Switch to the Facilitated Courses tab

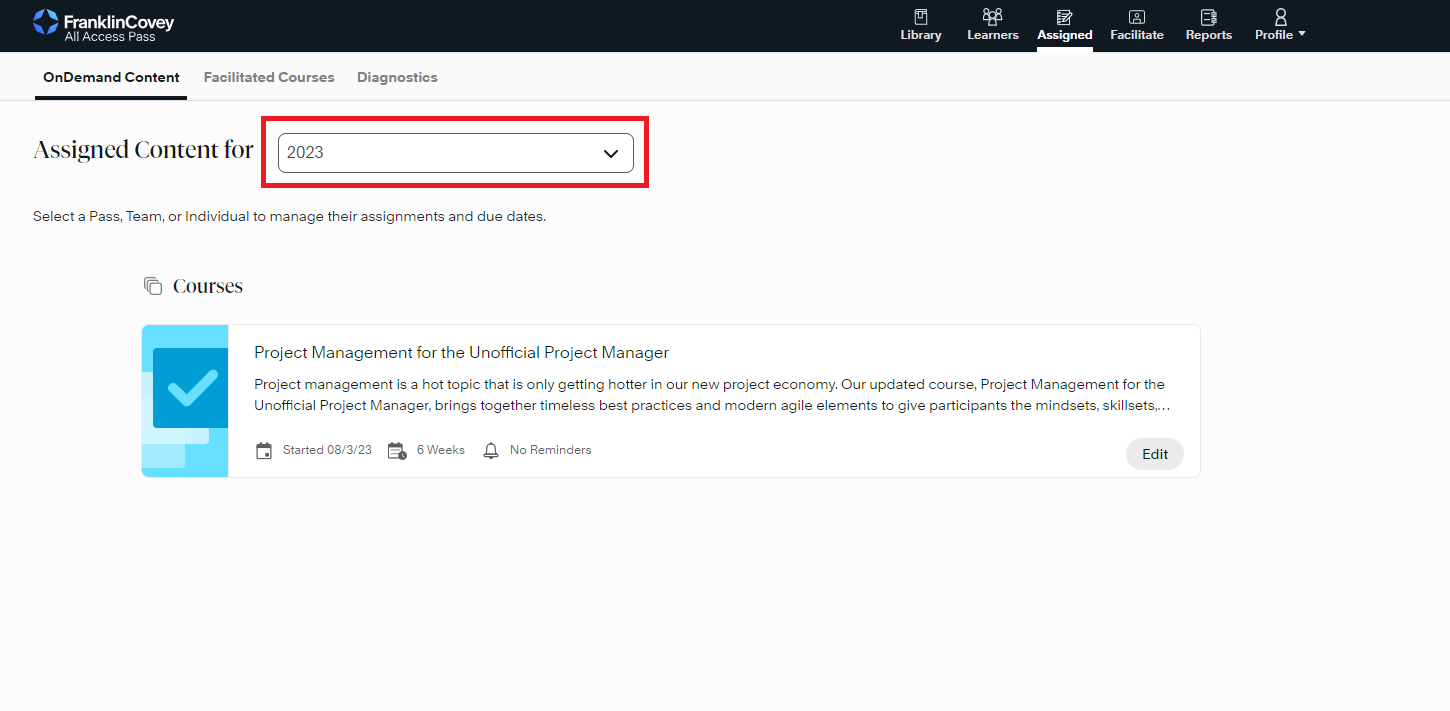tap(269, 77)
